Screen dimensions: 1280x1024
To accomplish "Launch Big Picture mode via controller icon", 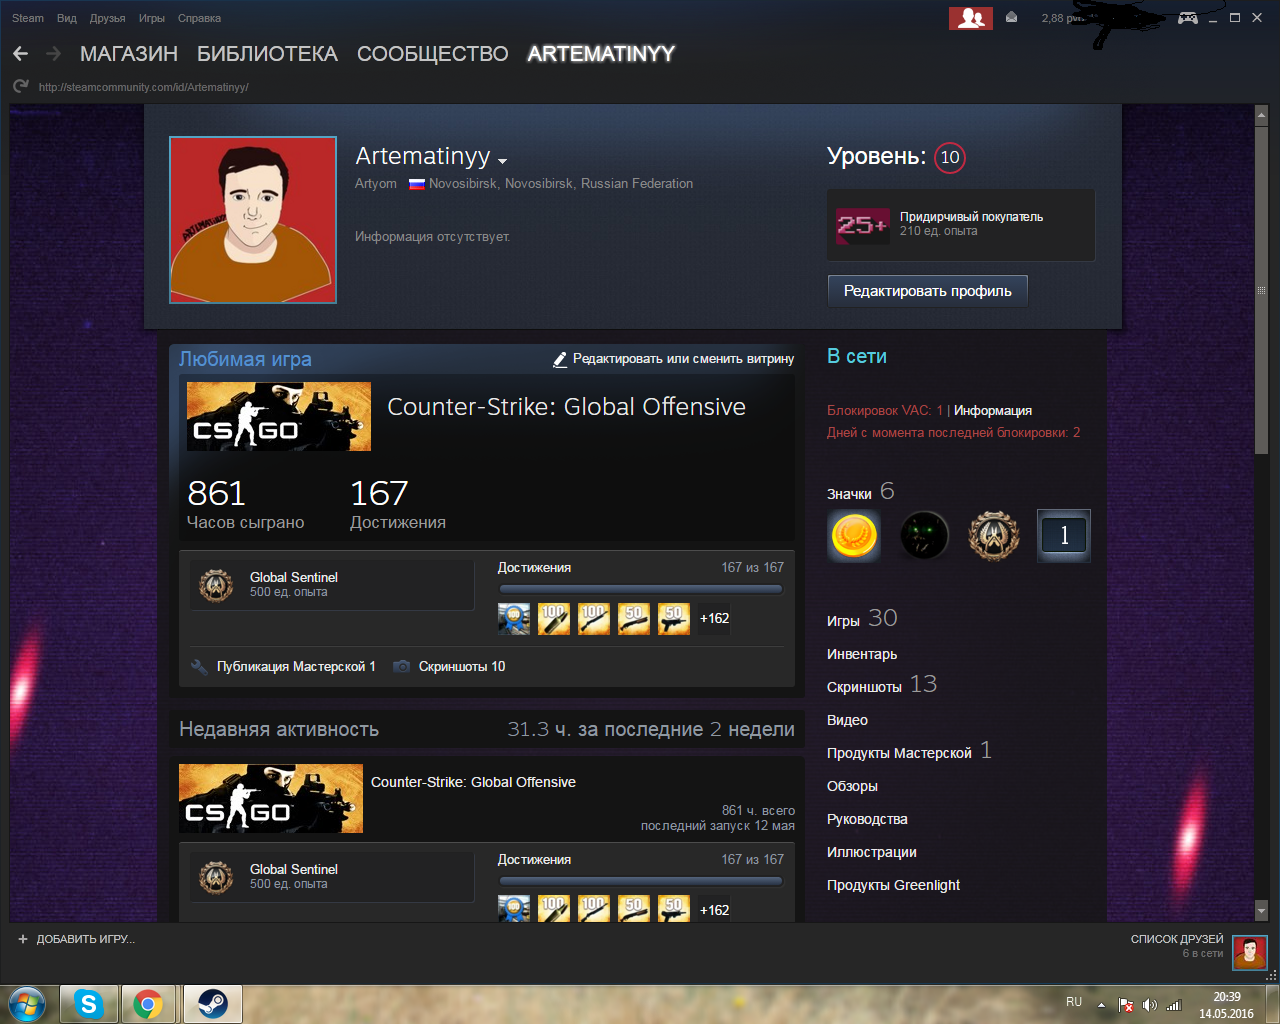I will [1188, 18].
